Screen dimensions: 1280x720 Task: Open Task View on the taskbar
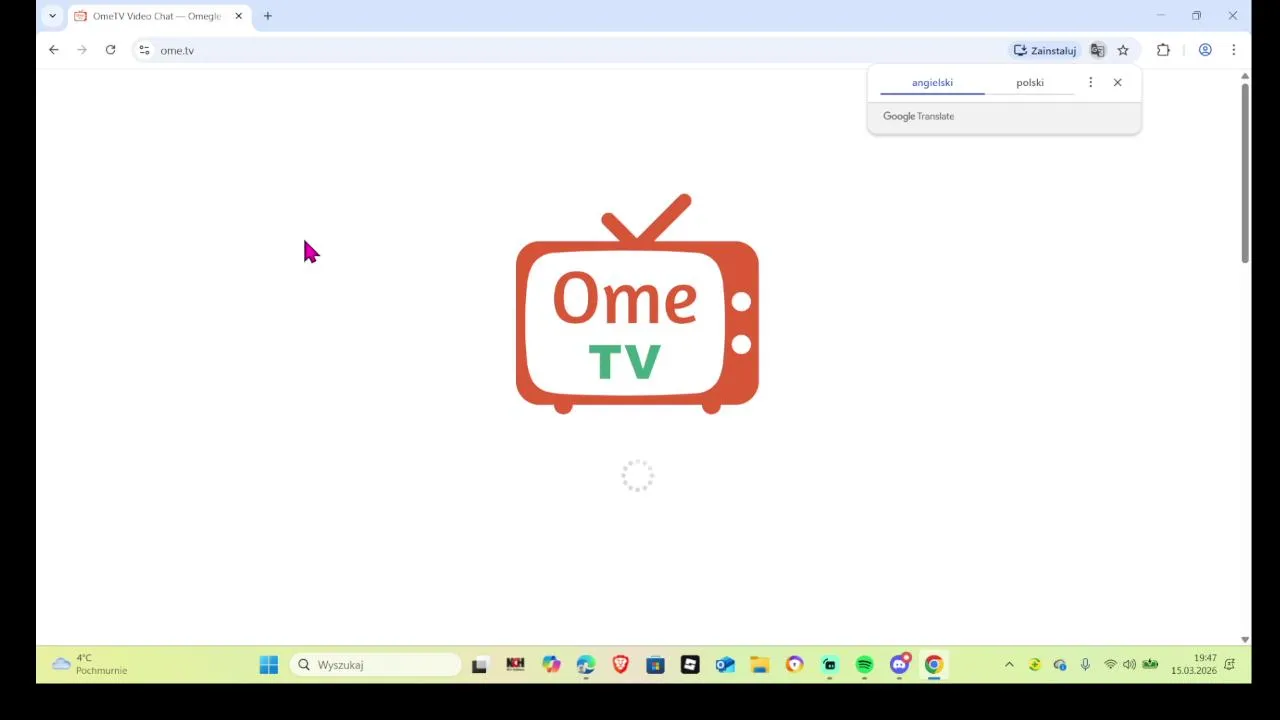(480, 665)
